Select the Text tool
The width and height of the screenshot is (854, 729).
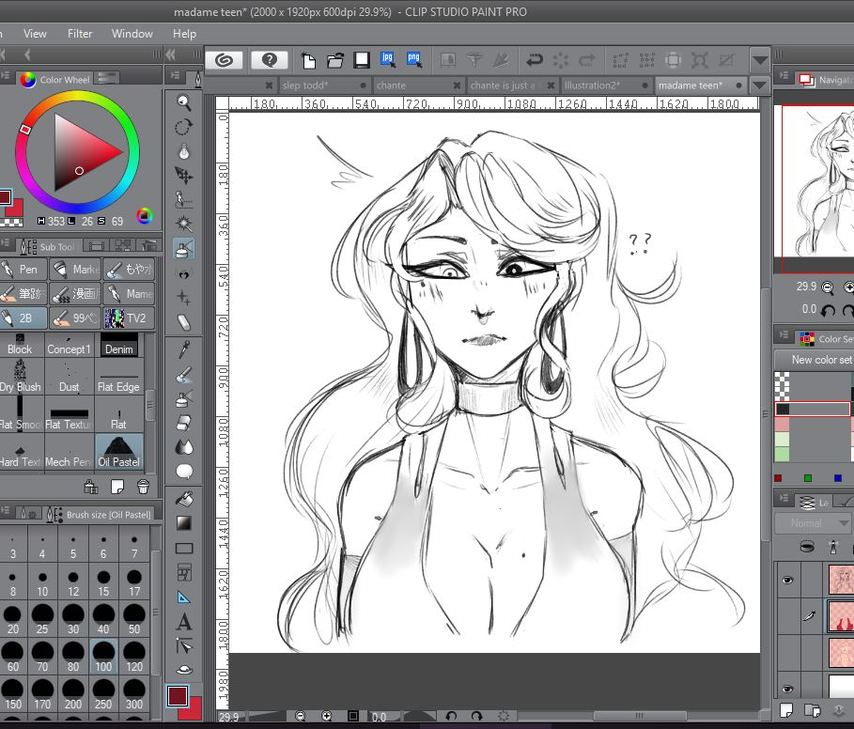[x=183, y=622]
